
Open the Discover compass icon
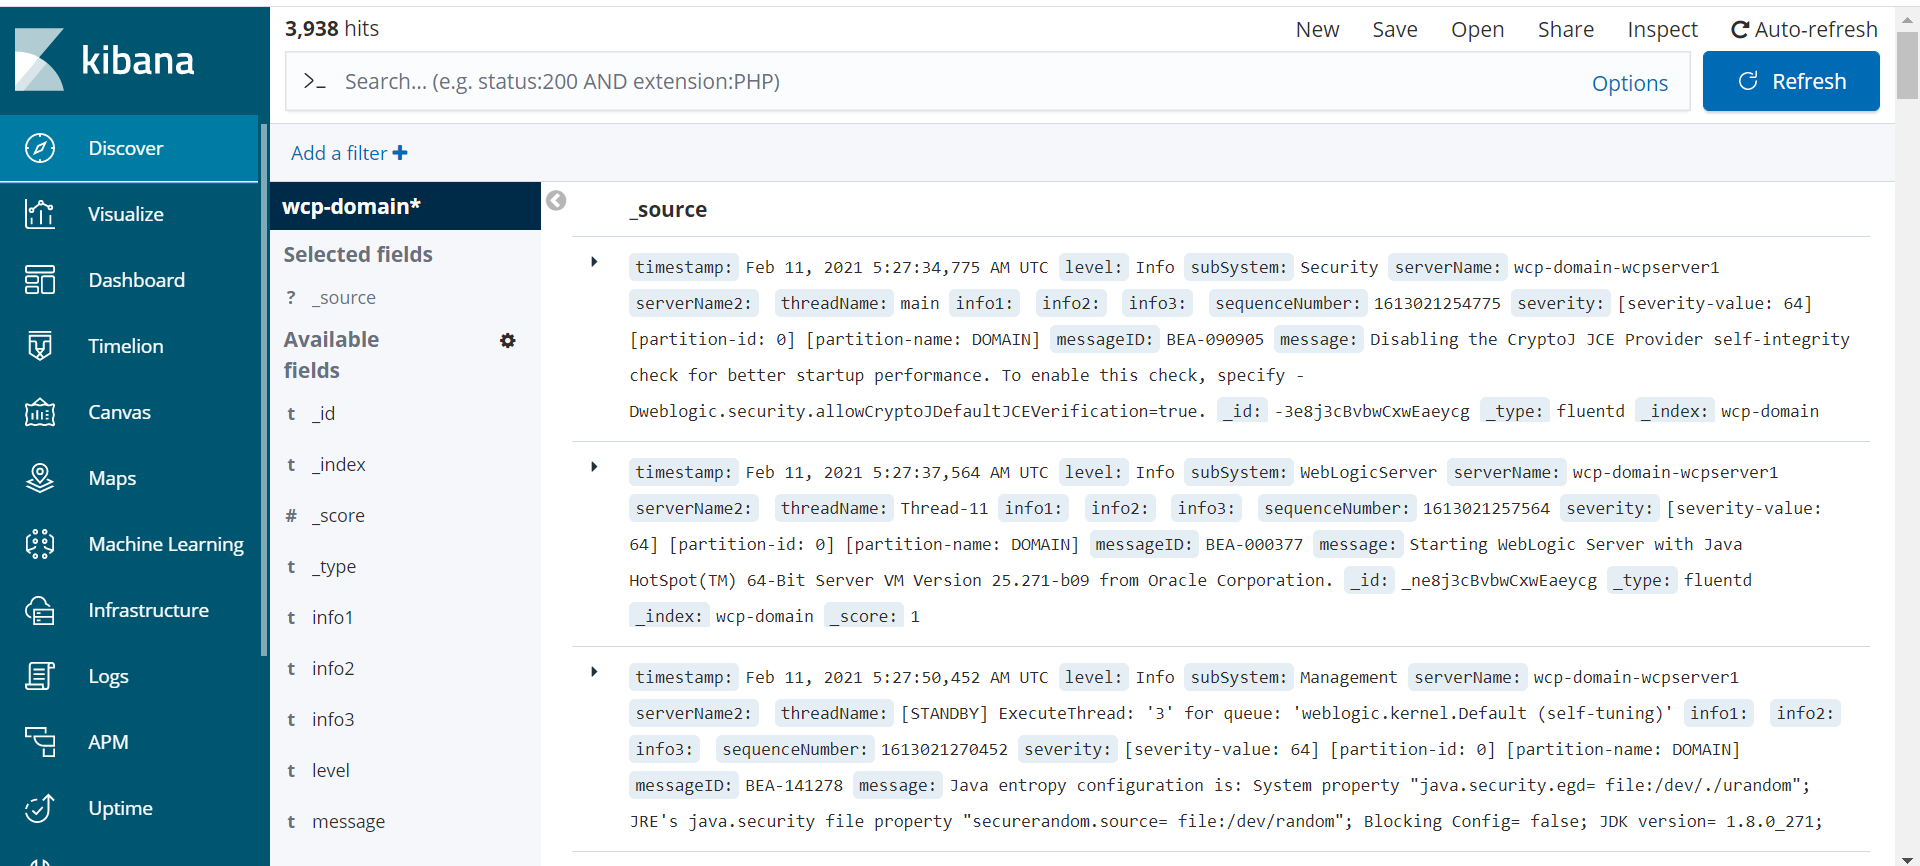[40, 148]
